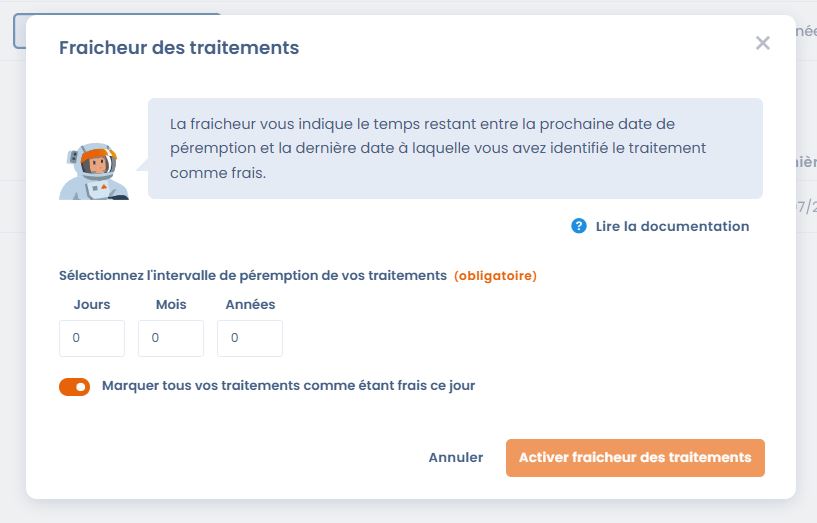Click the "Années" column label
This screenshot has height=523, width=817.
[250, 305]
